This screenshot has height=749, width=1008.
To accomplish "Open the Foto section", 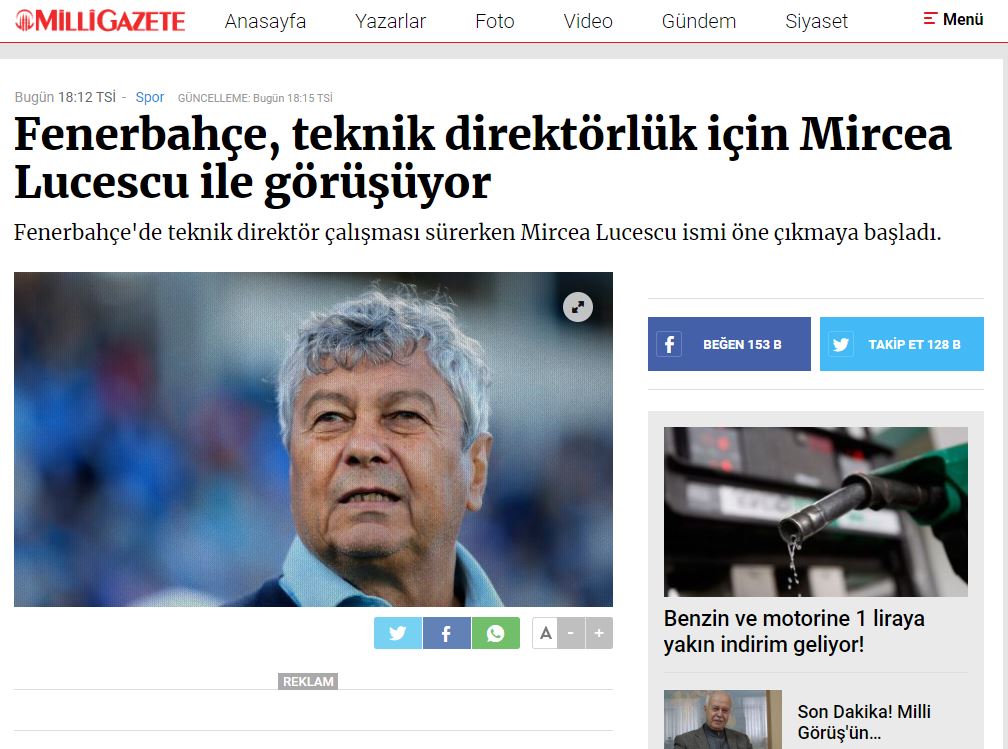I will tap(494, 21).
